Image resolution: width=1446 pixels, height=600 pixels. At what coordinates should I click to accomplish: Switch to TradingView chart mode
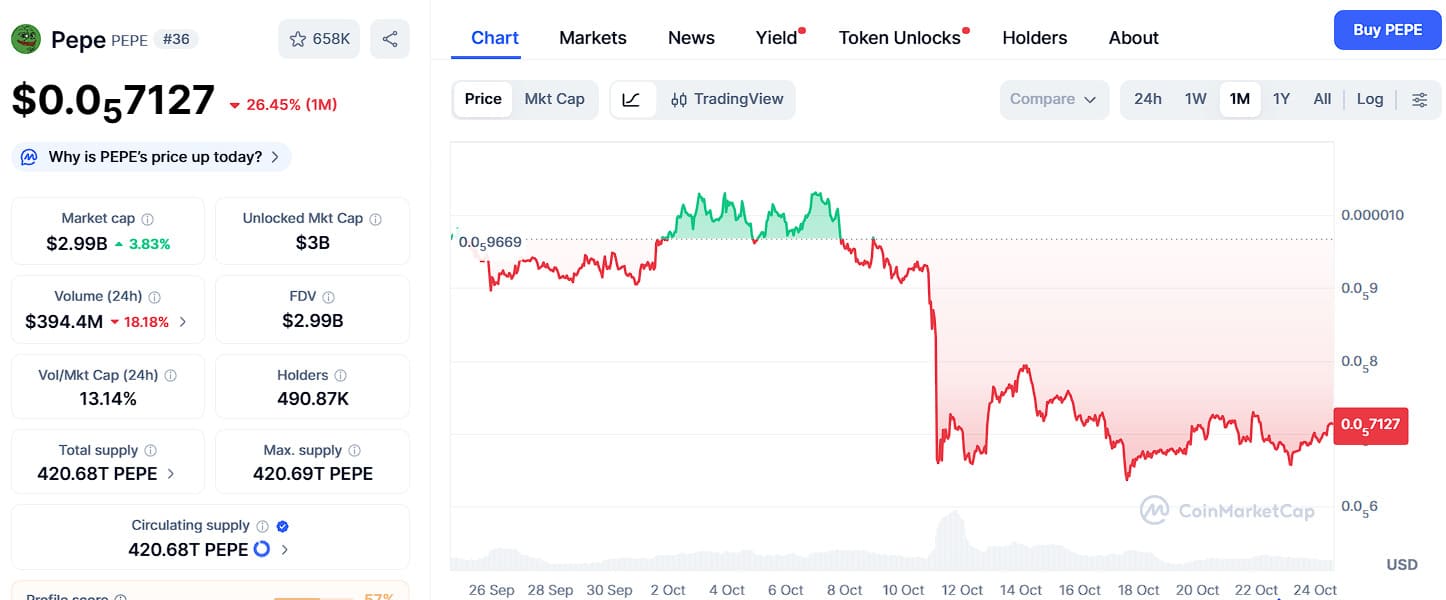[727, 99]
